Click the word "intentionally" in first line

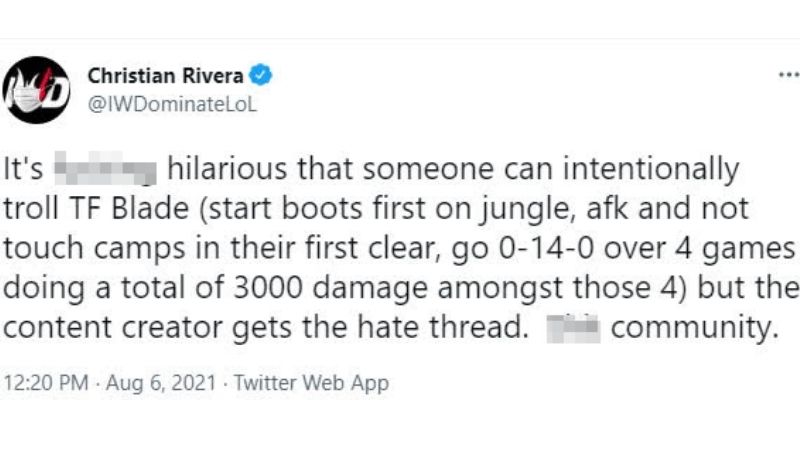[651, 170]
